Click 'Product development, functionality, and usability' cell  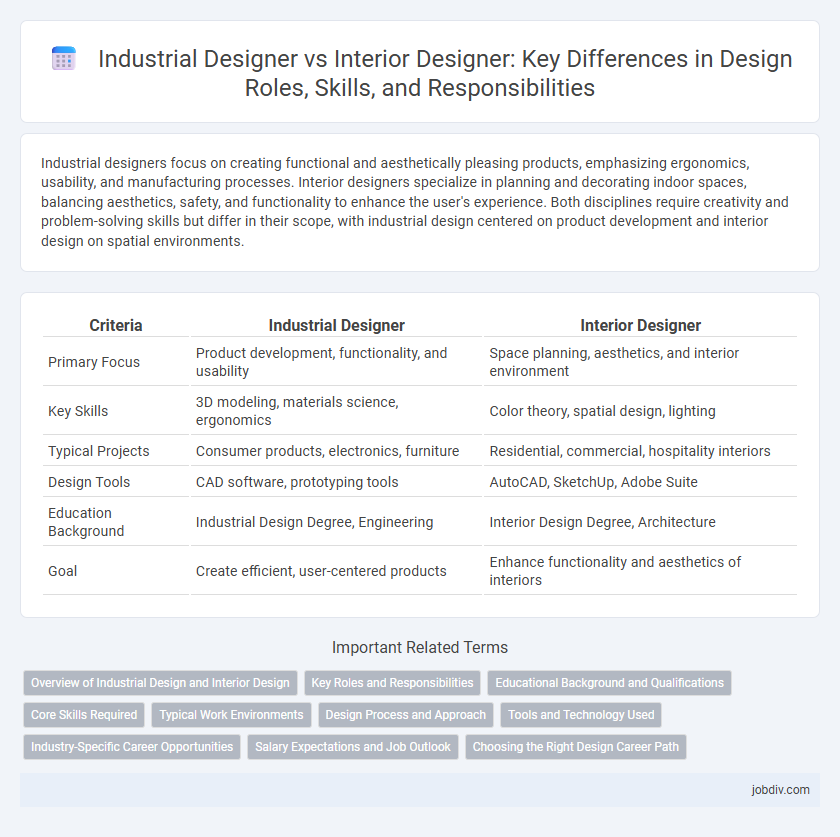[336, 362]
